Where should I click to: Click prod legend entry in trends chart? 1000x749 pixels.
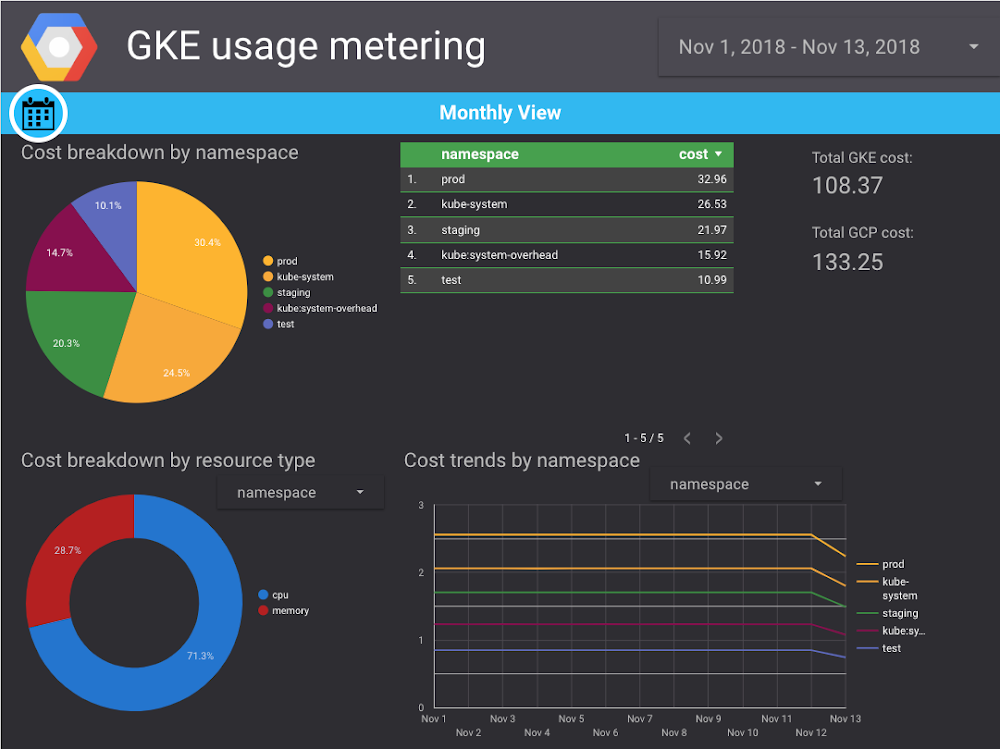[x=881, y=564]
